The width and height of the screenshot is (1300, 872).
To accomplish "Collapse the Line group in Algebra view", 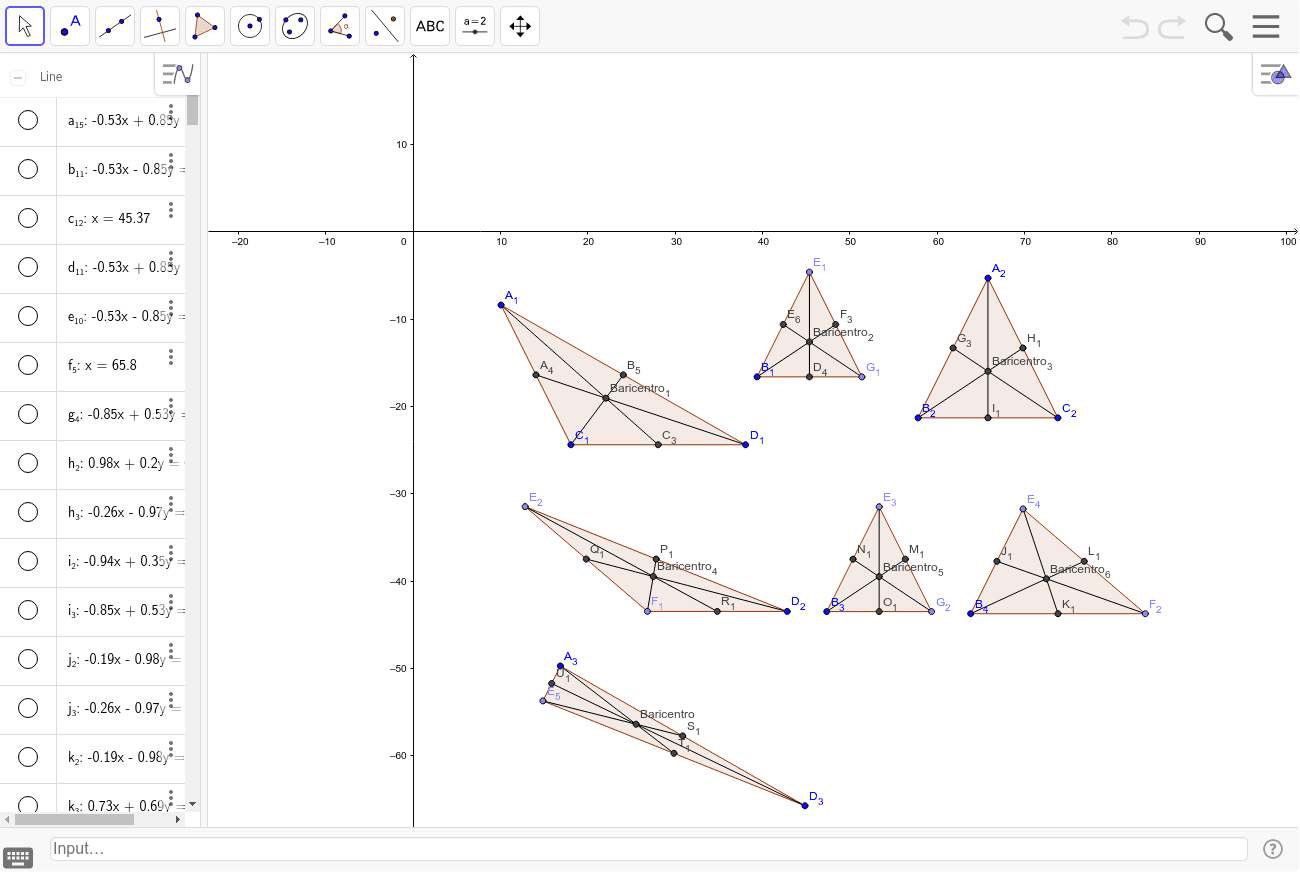I will (18, 77).
